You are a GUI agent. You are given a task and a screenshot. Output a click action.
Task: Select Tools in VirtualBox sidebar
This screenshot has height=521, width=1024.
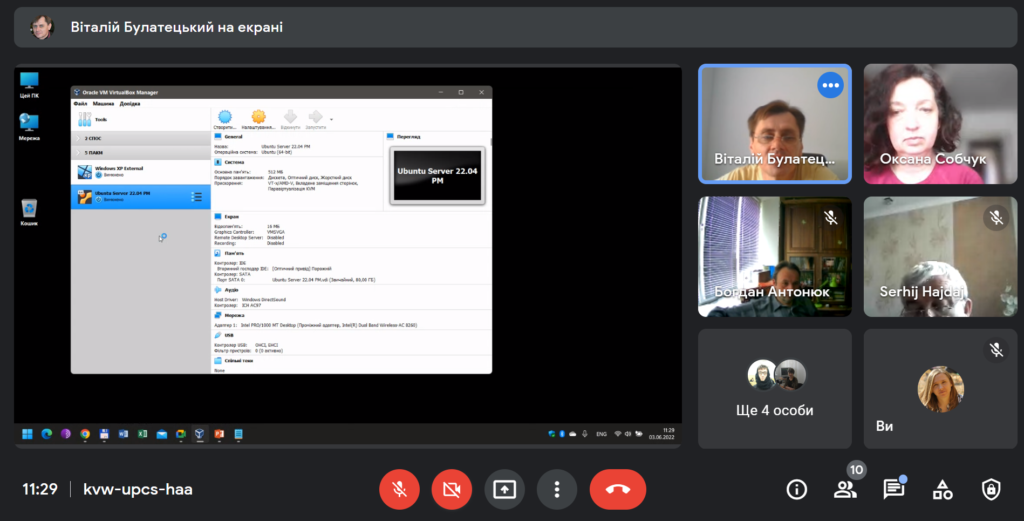tap(140, 119)
